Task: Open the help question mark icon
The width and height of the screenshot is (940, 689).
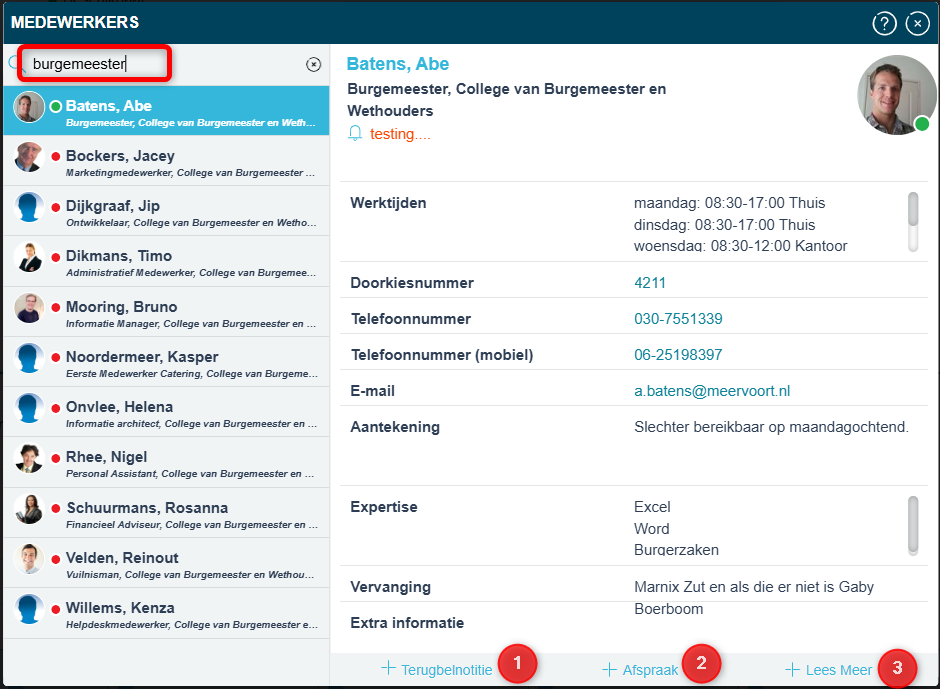Action: click(x=884, y=23)
